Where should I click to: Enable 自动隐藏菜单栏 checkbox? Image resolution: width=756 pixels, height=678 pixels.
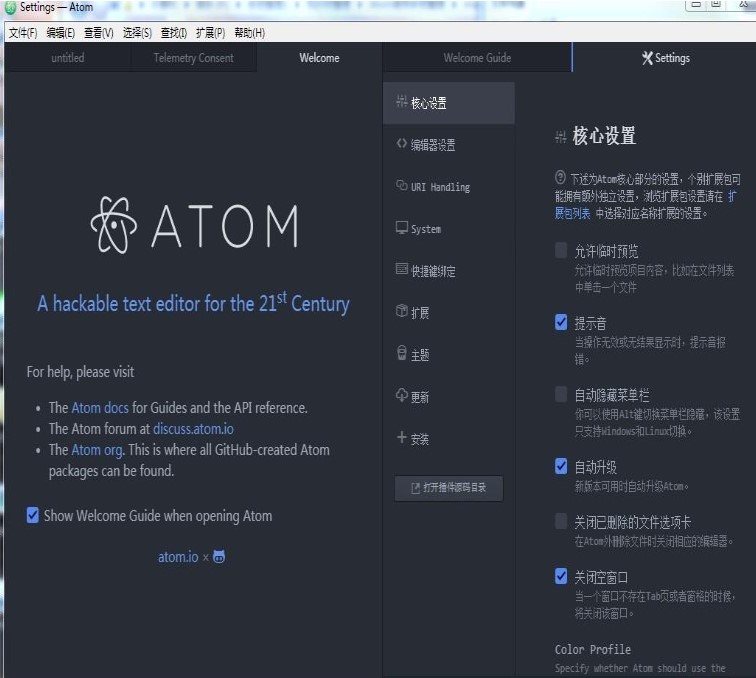561,394
